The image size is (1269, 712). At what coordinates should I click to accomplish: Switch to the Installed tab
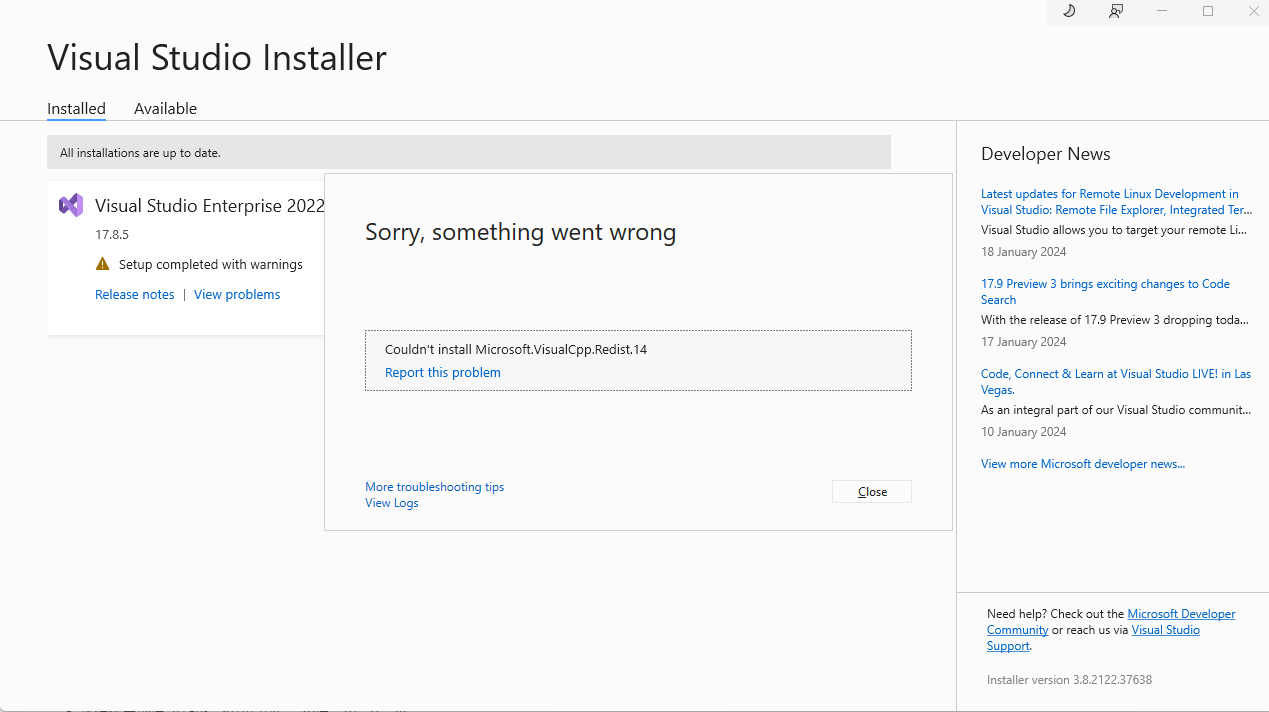click(x=76, y=108)
